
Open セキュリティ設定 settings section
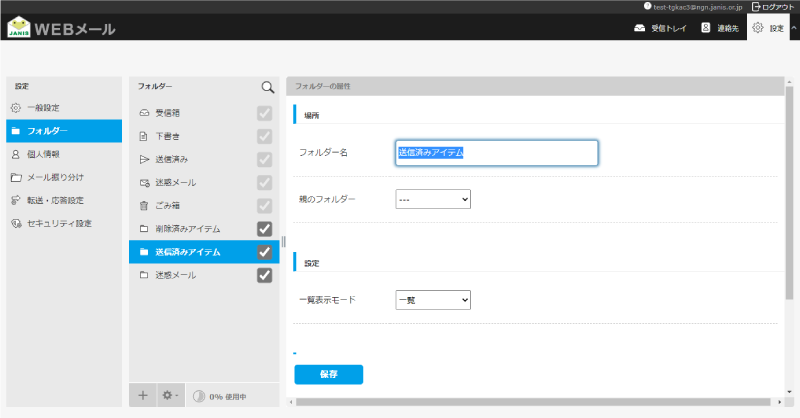tap(64, 224)
